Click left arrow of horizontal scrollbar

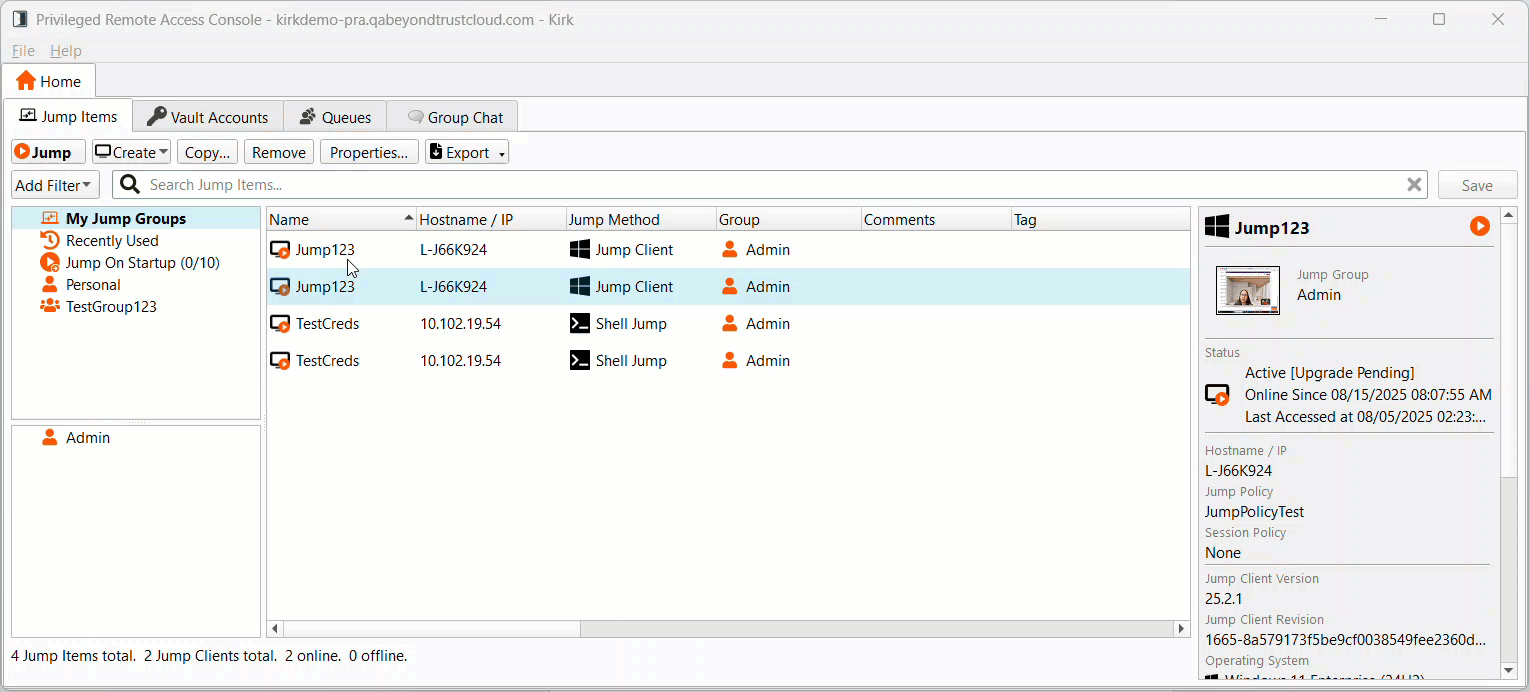(x=275, y=629)
